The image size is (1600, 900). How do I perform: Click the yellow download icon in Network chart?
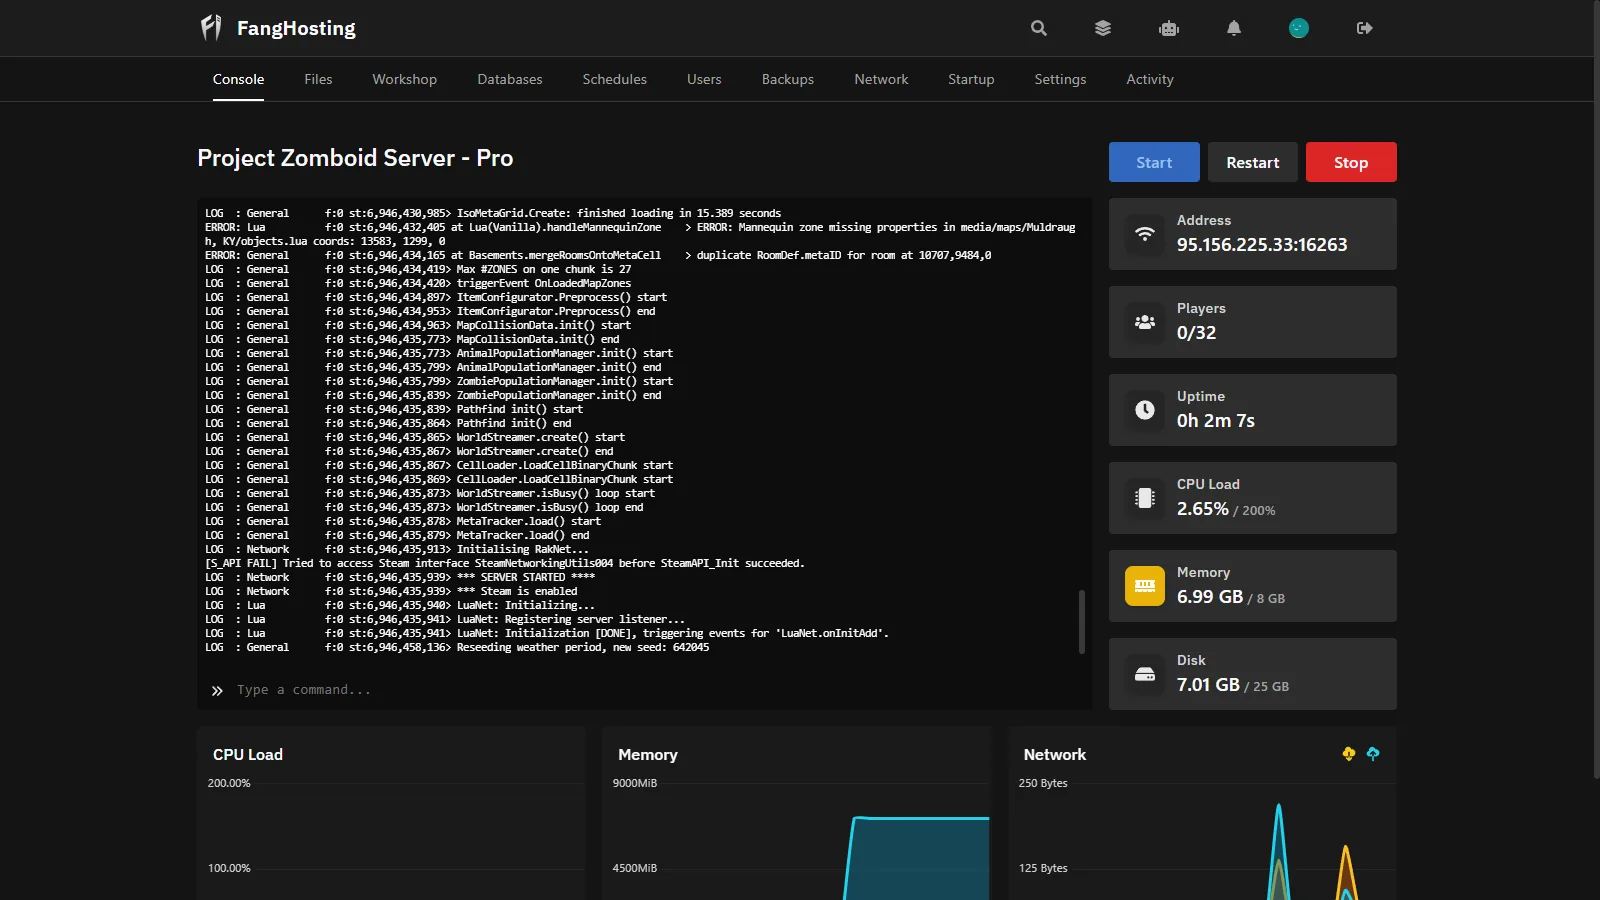coord(1349,754)
